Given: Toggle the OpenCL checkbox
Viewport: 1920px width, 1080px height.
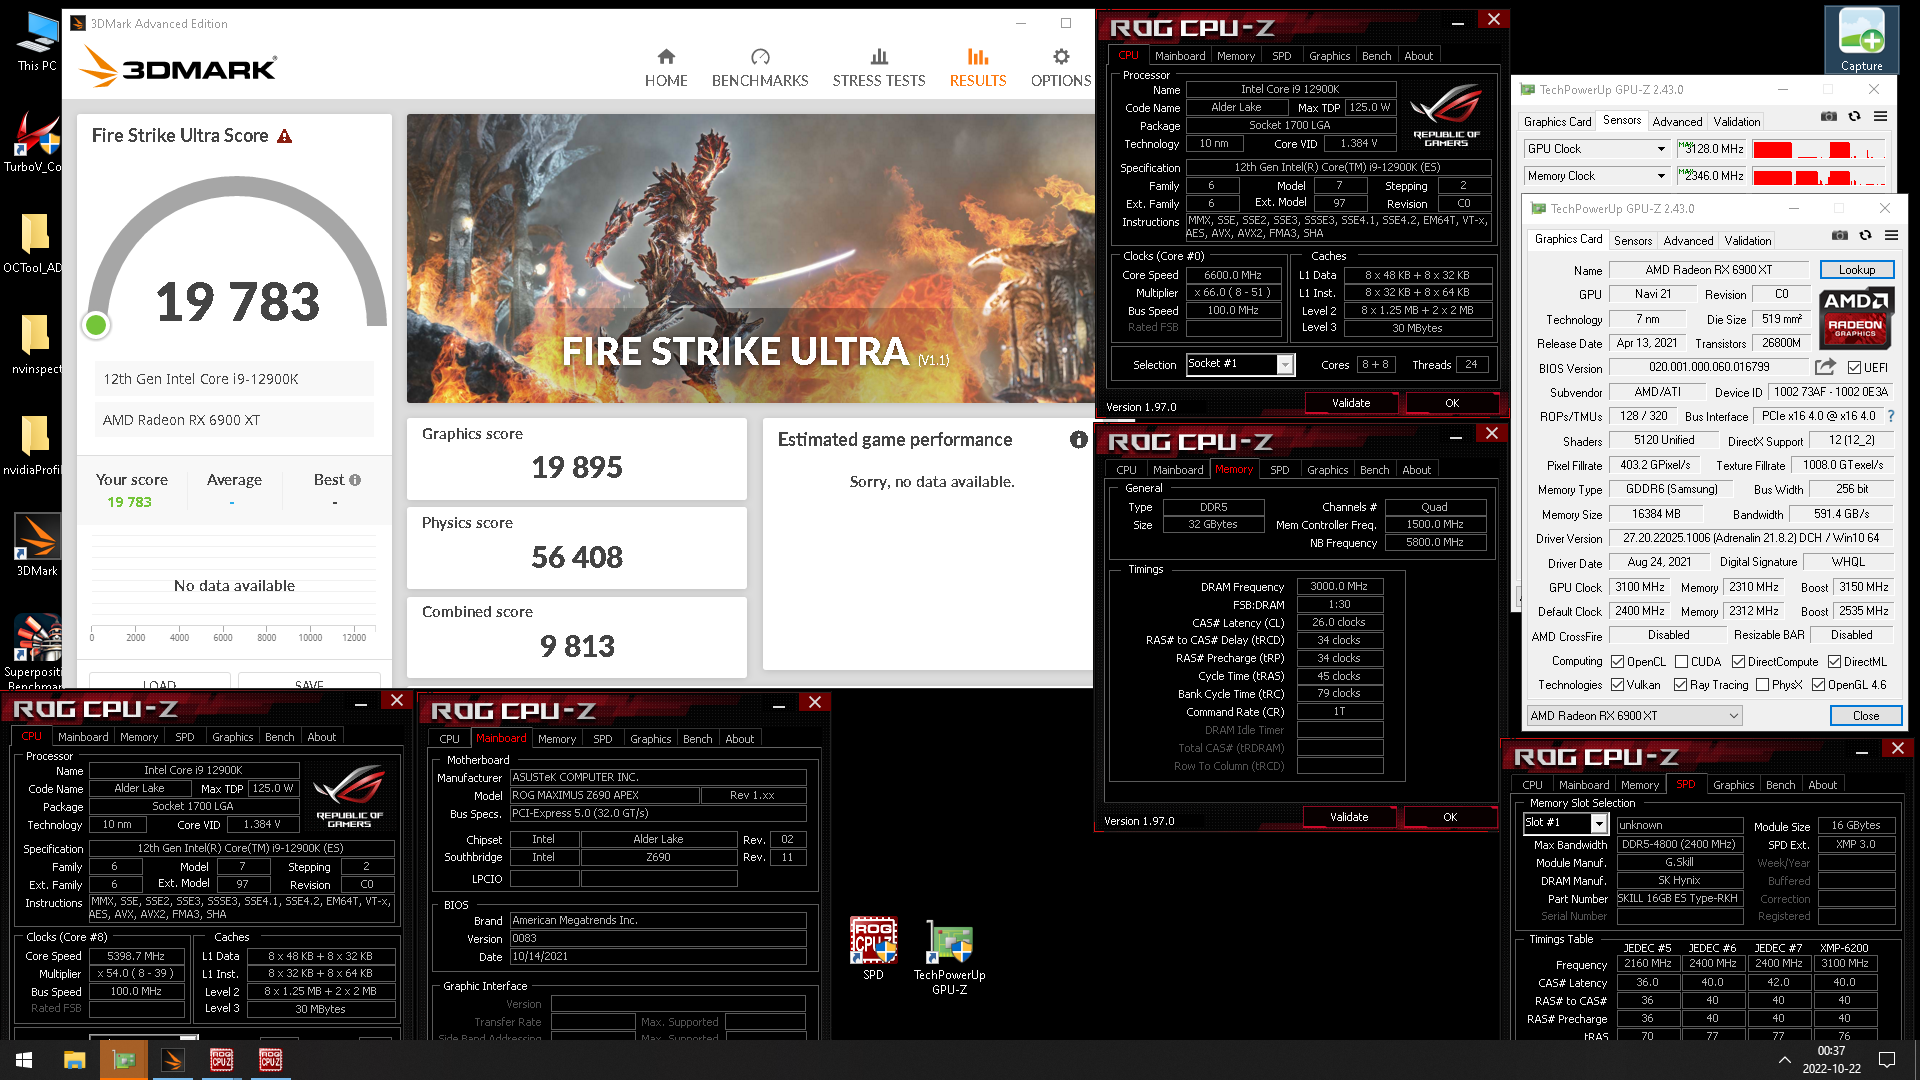Looking at the screenshot, I should (x=1617, y=662).
